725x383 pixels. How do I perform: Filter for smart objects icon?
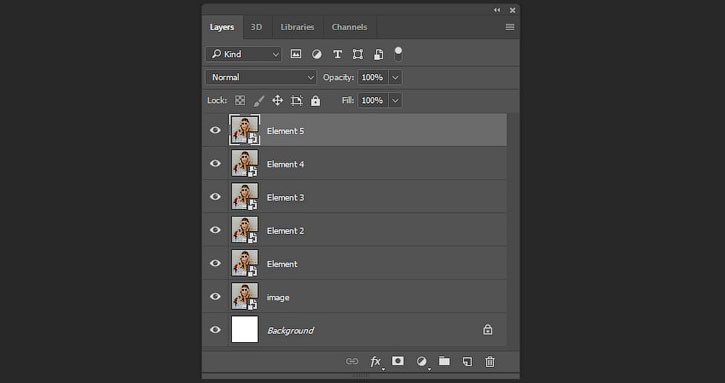[x=378, y=54]
